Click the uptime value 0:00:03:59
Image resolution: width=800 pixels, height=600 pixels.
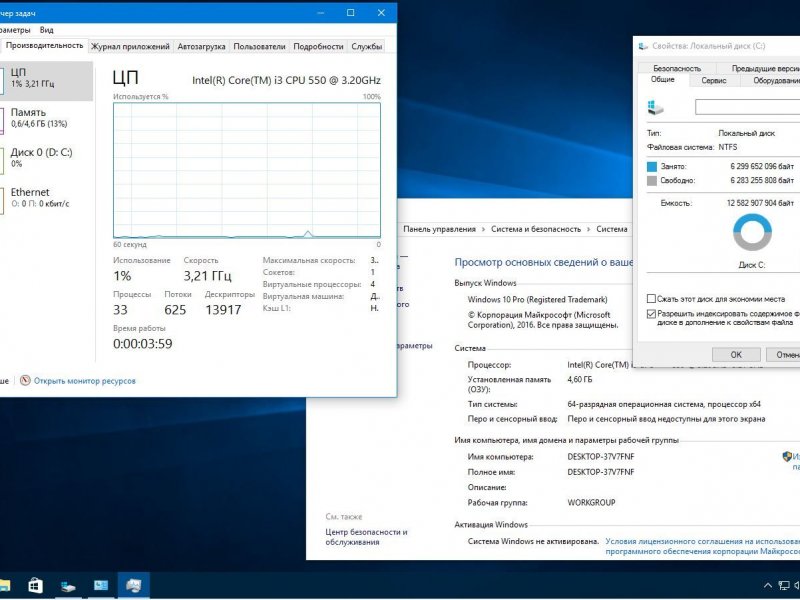pos(143,343)
